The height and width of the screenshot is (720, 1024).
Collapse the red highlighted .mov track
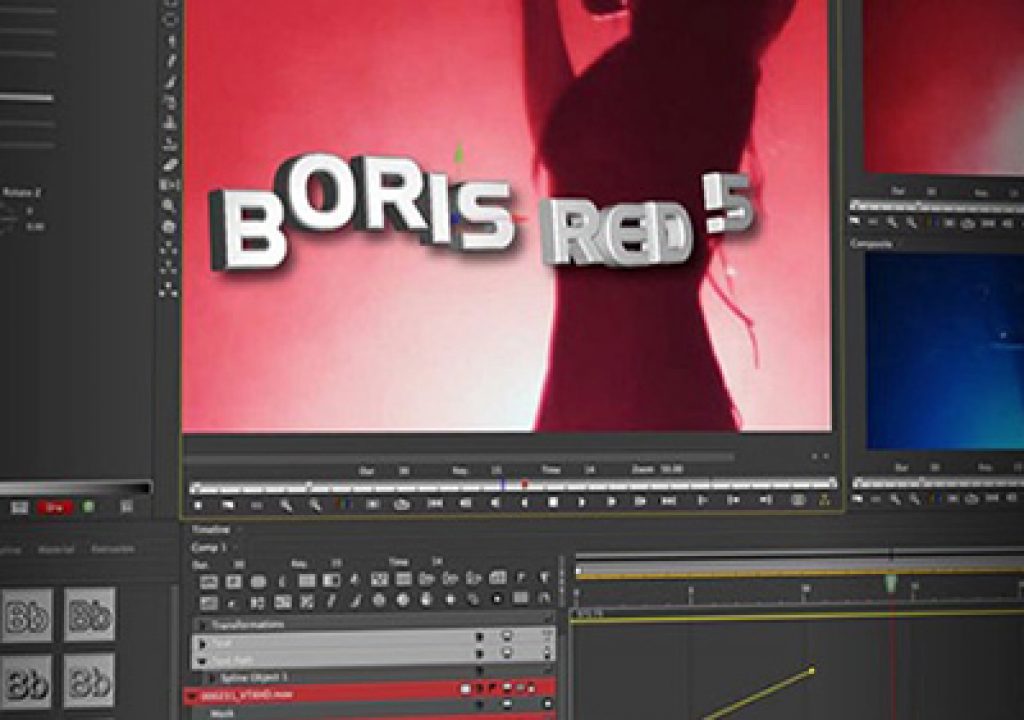click(192, 696)
